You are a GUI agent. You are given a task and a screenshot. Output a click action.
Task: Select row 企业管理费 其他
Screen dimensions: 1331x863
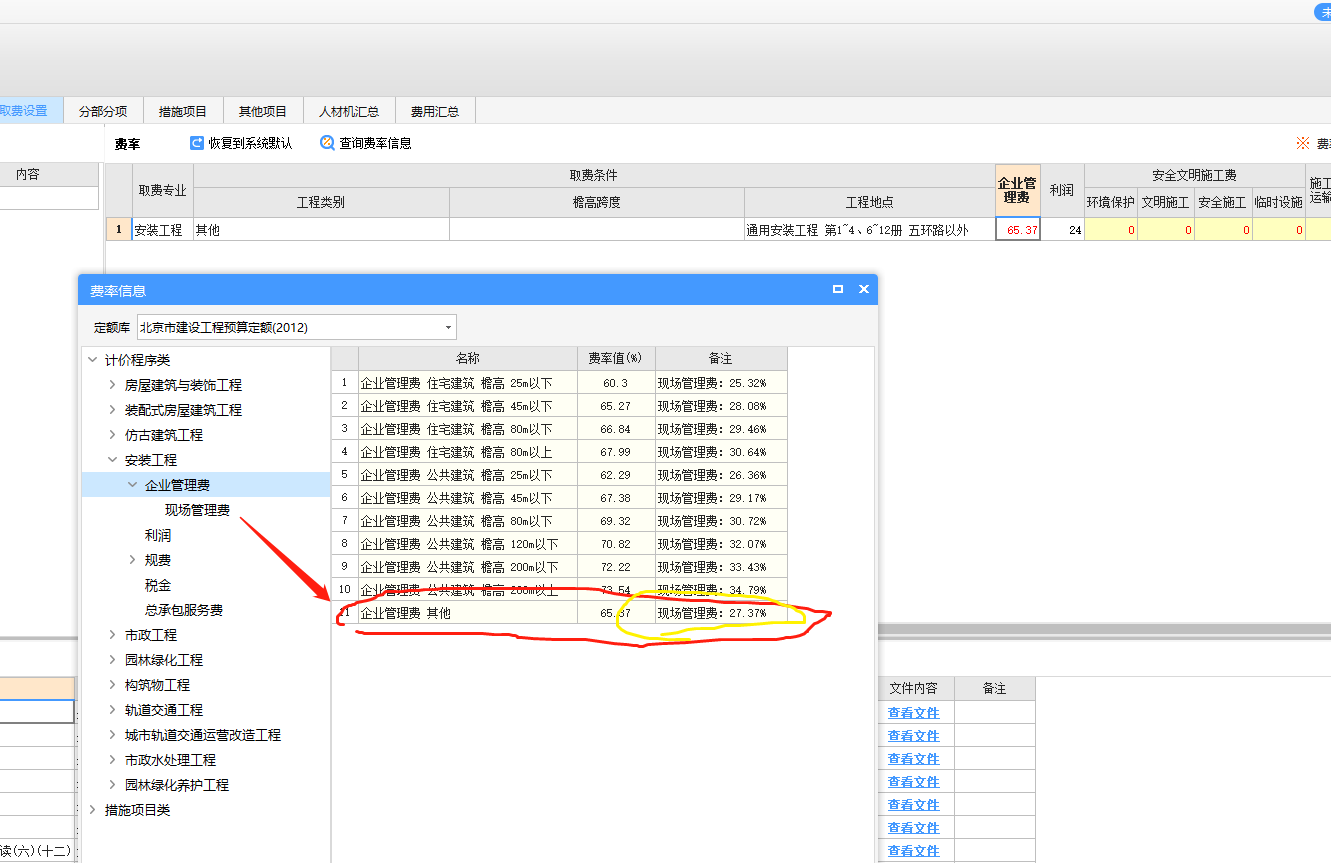click(560, 612)
